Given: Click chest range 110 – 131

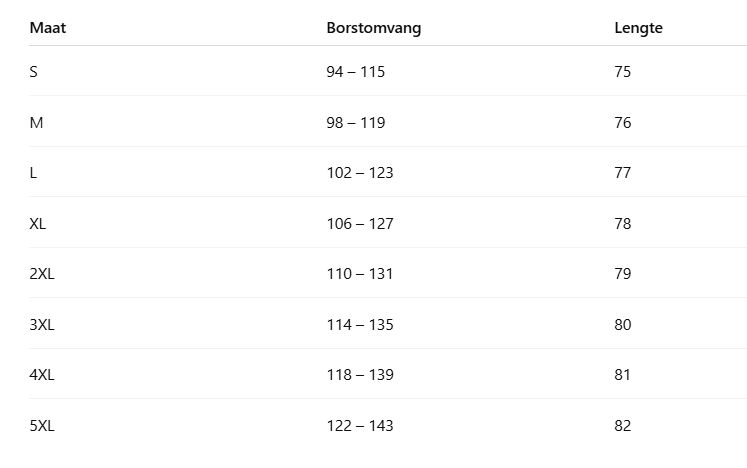Looking at the screenshot, I should (359, 274).
